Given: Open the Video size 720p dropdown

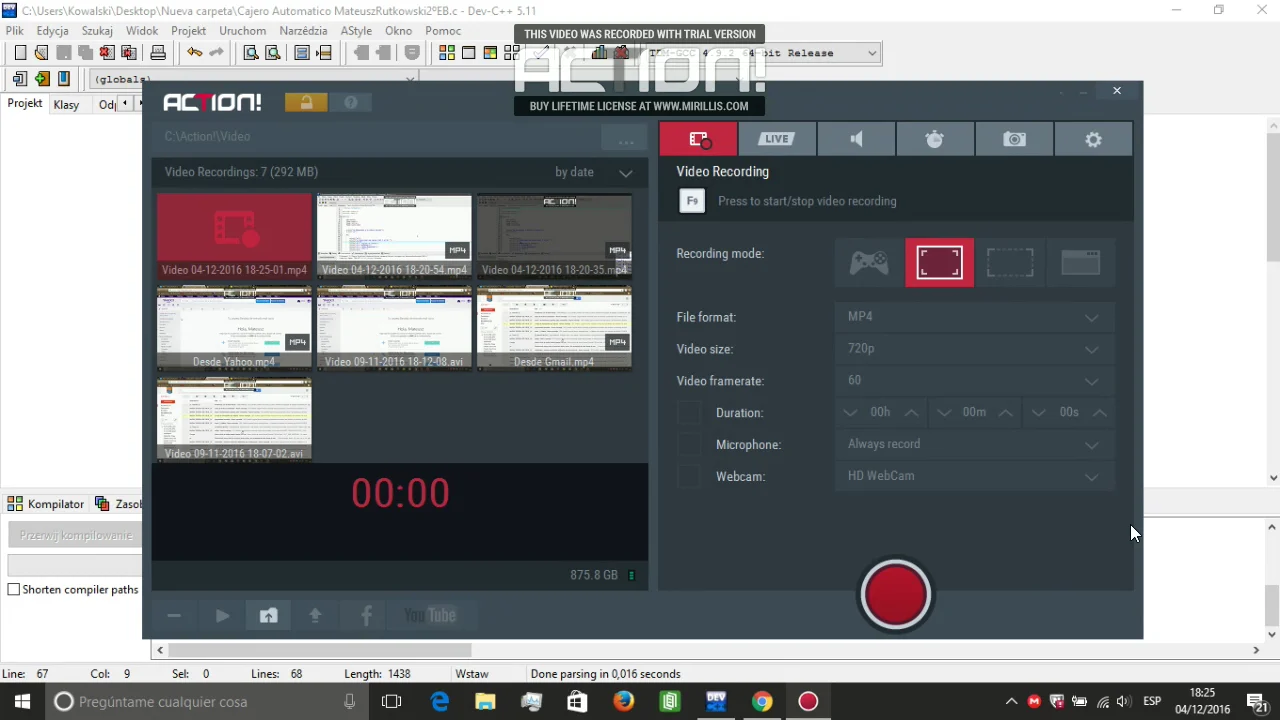Looking at the screenshot, I should pyautogui.click(x=975, y=349).
